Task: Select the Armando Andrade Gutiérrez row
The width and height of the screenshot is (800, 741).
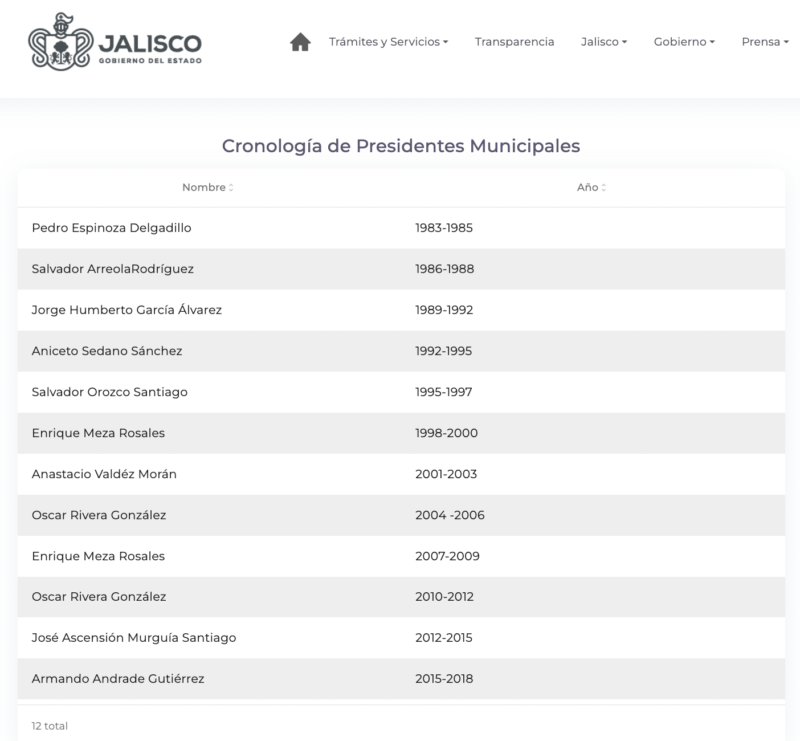Action: [118, 679]
